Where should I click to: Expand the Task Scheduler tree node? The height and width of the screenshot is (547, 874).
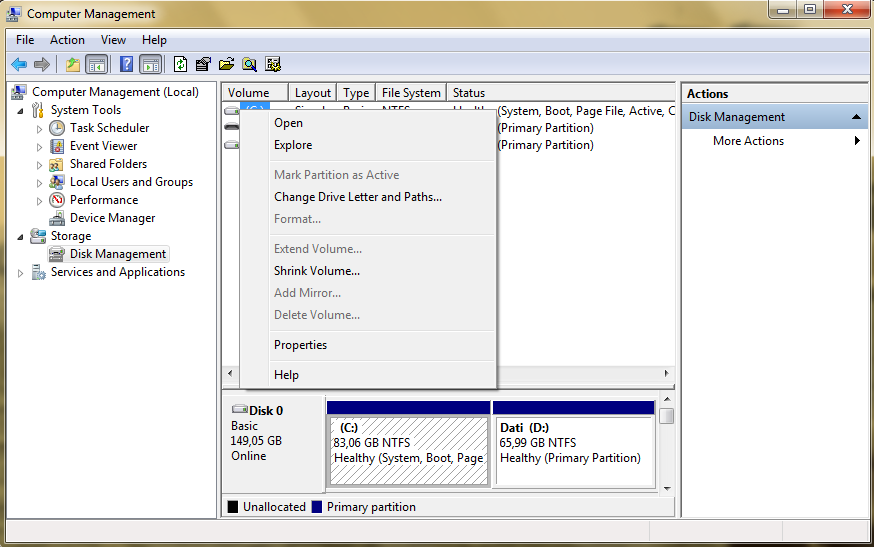(x=40, y=128)
